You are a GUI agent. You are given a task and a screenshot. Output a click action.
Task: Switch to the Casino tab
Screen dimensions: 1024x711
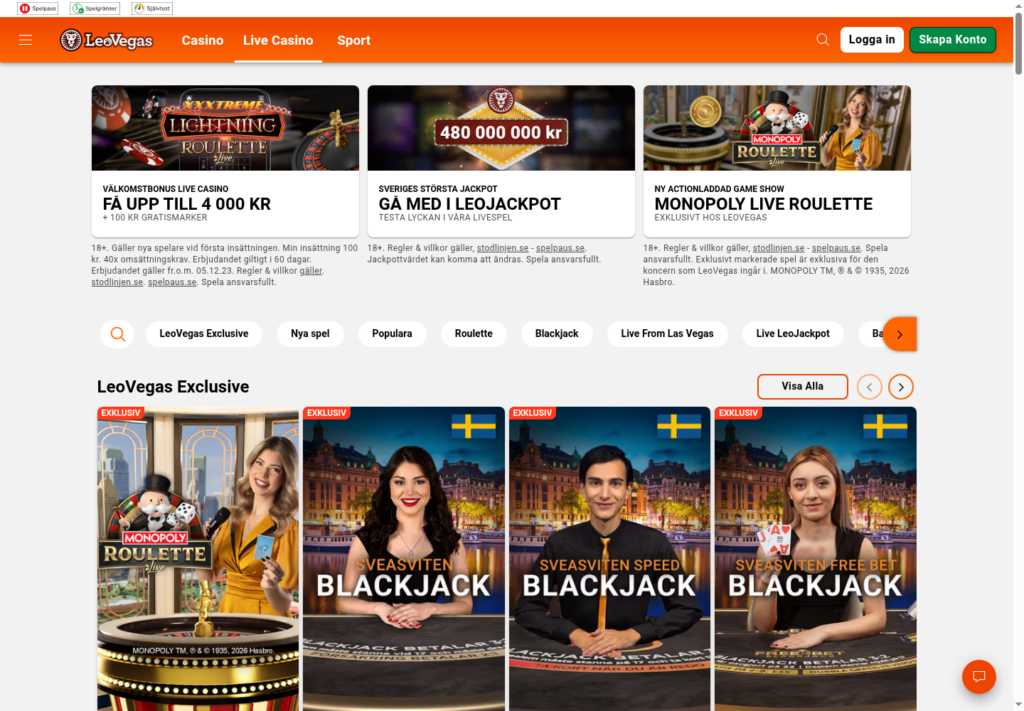coord(202,40)
